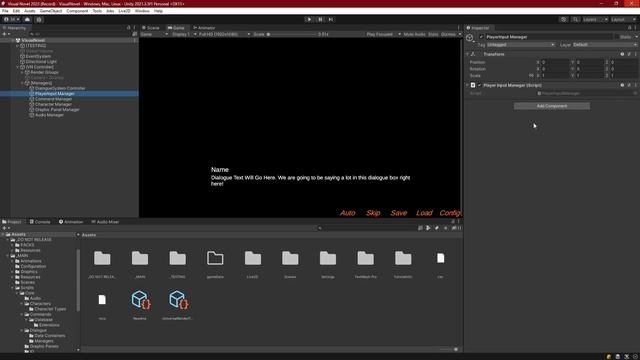Image resolution: width=640 pixels, height=360 pixels.
Task: Click Add Component in the Inspector
Action: tap(552, 106)
